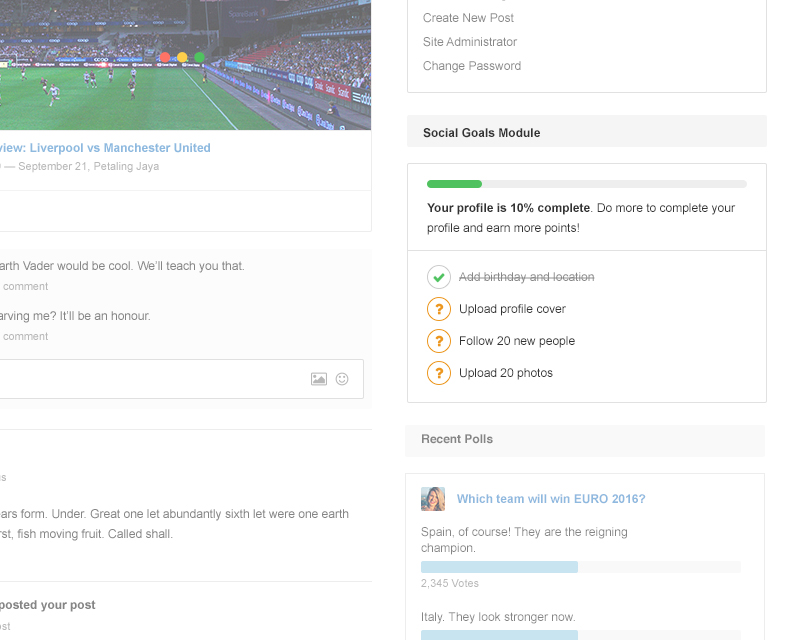Image resolution: width=800 pixels, height=640 pixels.
Task: Click the Add birthday and location goal
Action: coord(526,277)
